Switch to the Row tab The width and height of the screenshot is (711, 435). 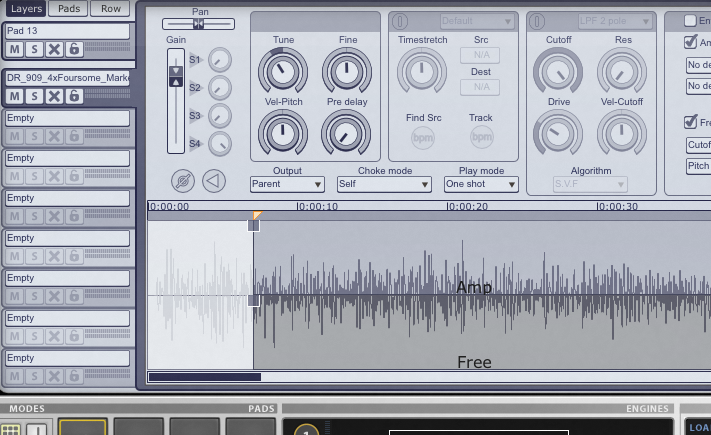pyautogui.click(x=110, y=9)
